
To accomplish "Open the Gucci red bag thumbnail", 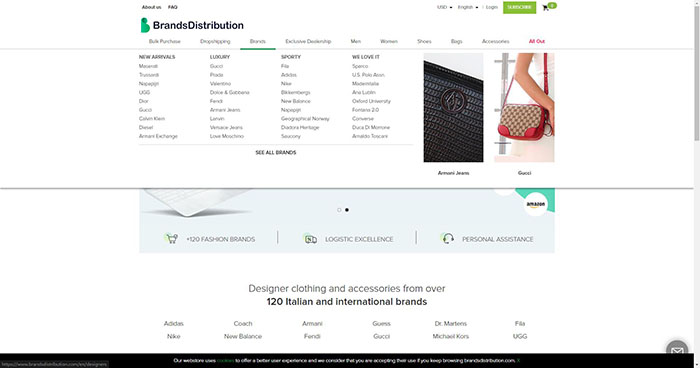I will click(524, 108).
